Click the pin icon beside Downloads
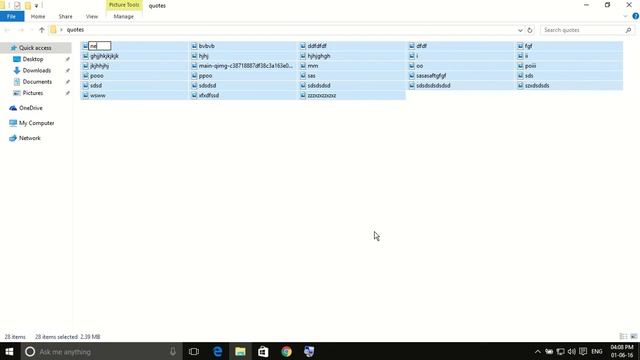This screenshot has width=640, height=360. click(67, 71)
